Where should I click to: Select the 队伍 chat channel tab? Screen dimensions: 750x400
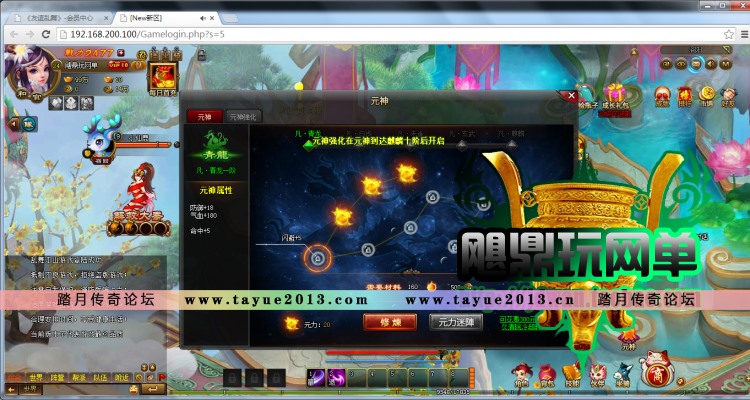click(x=100, y=378)
